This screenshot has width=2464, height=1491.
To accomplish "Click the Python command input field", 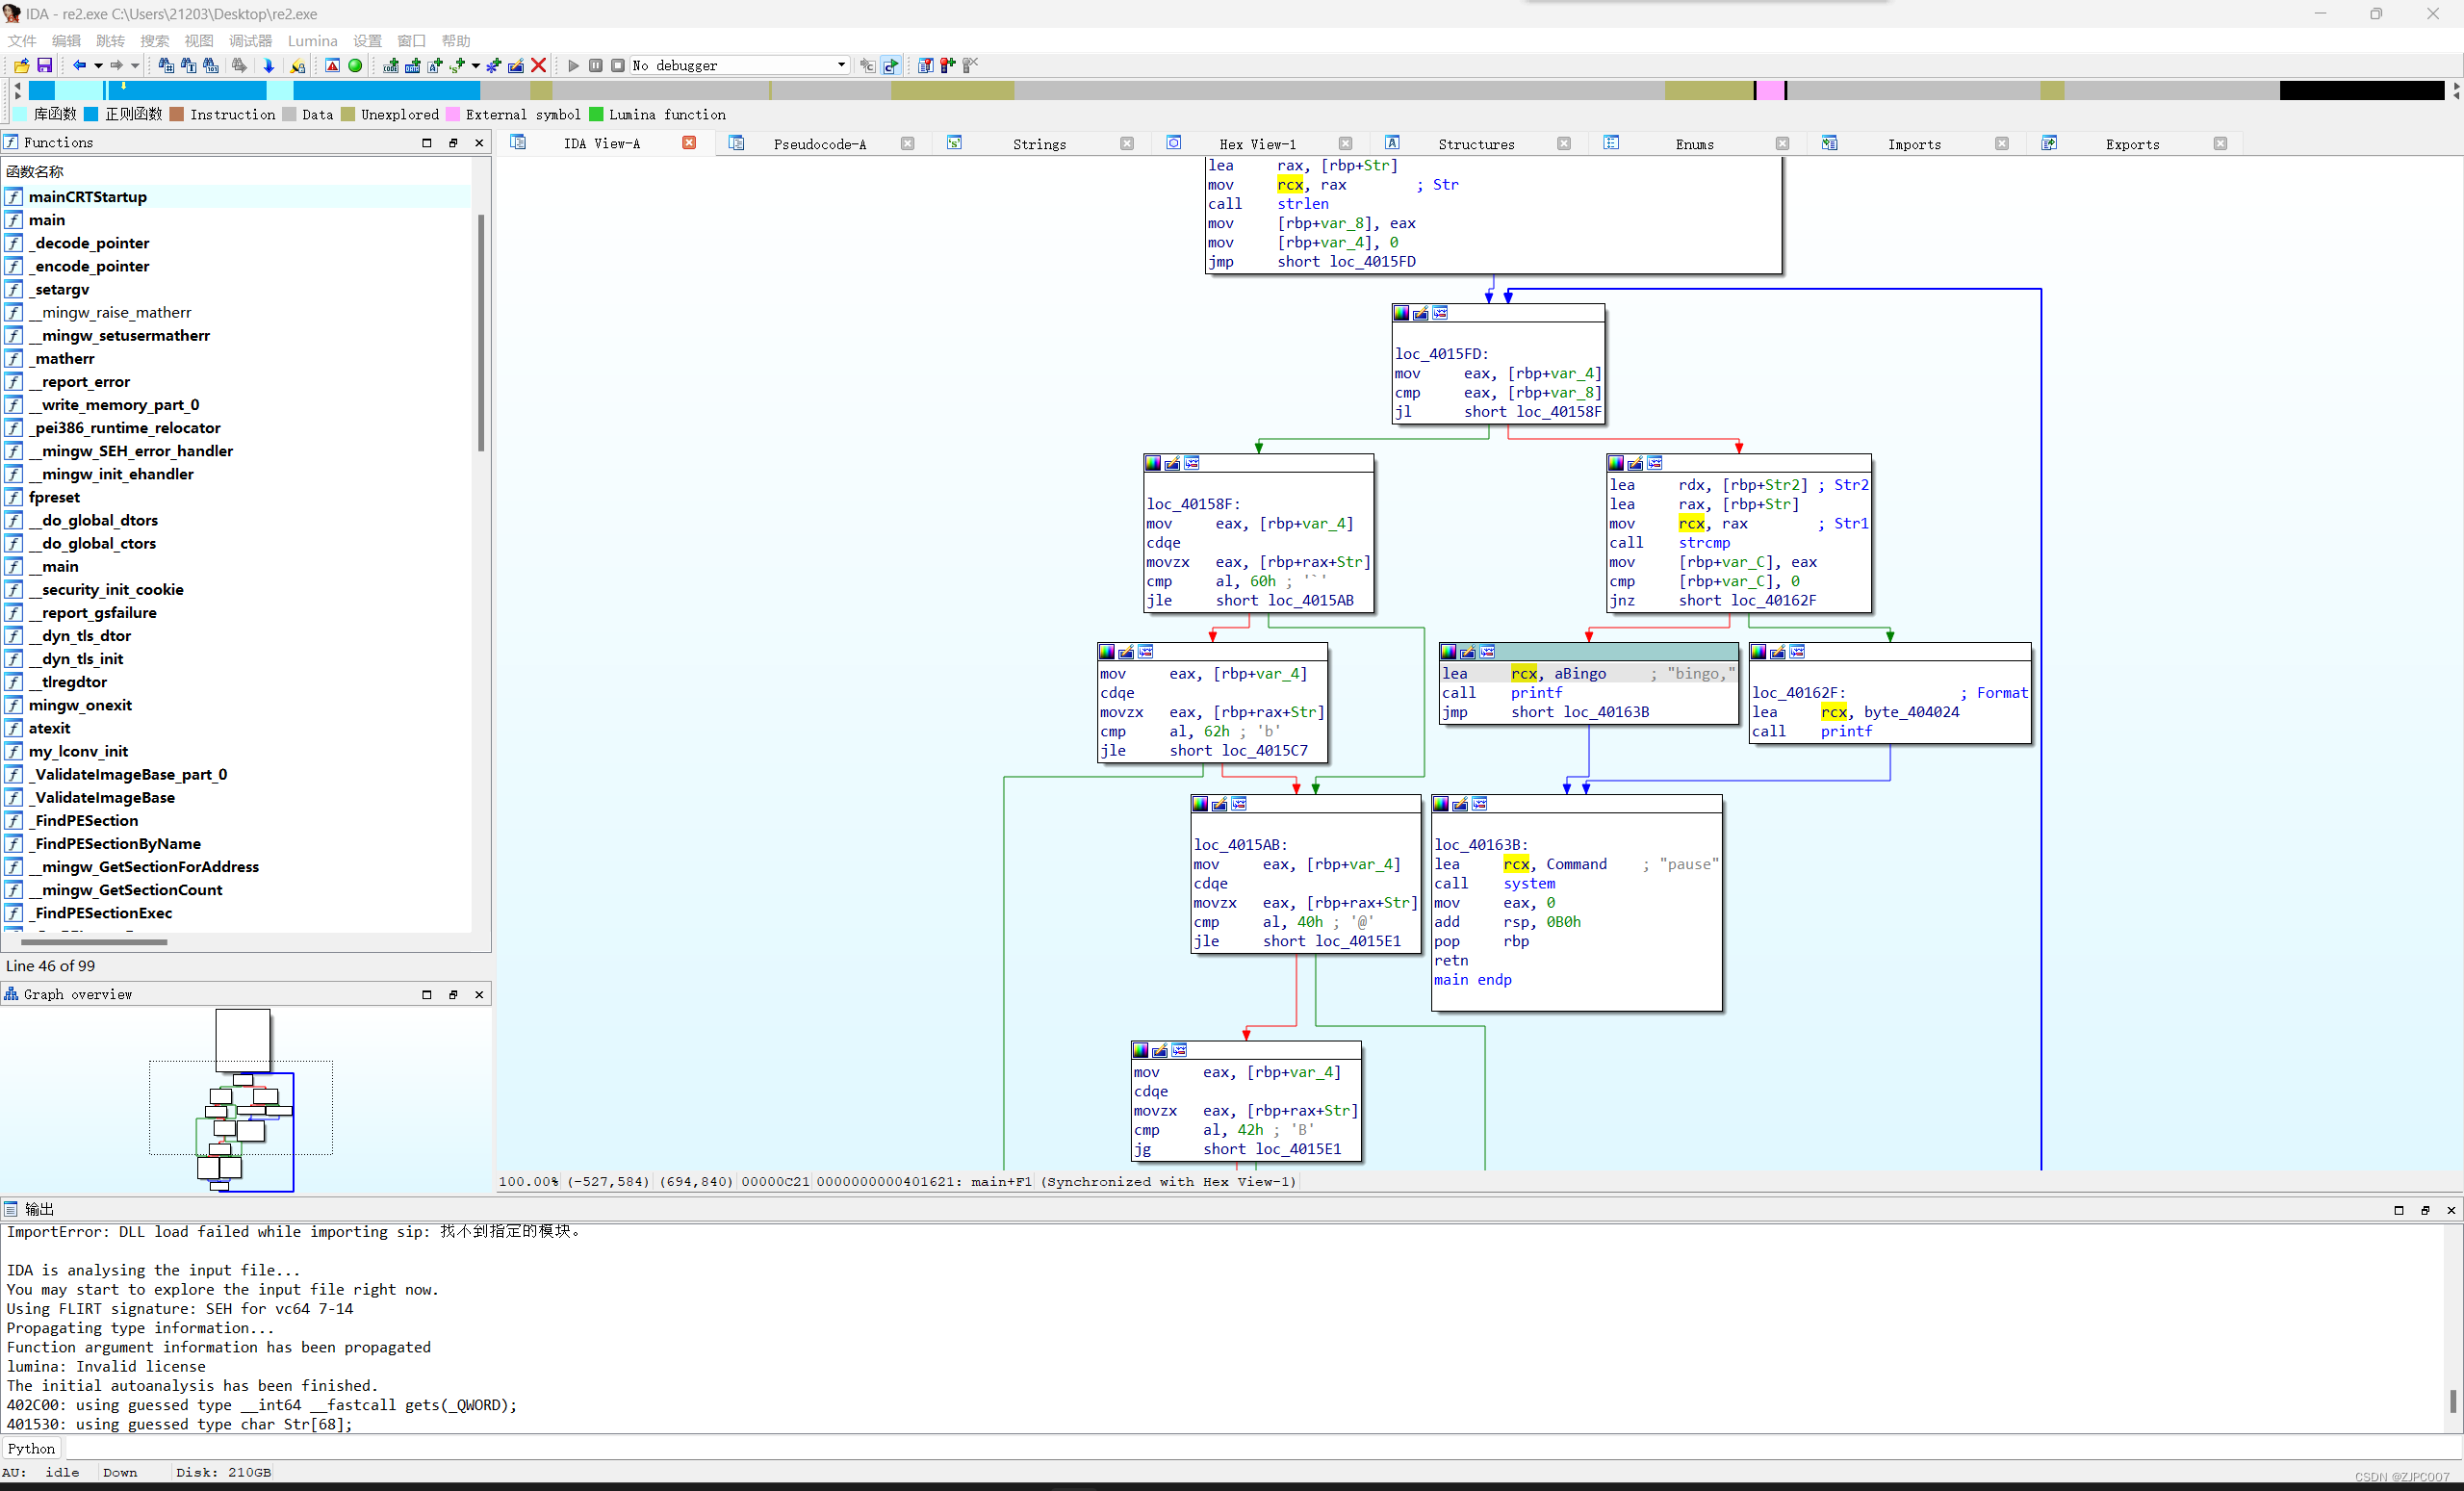I will coord(1200,1448).
